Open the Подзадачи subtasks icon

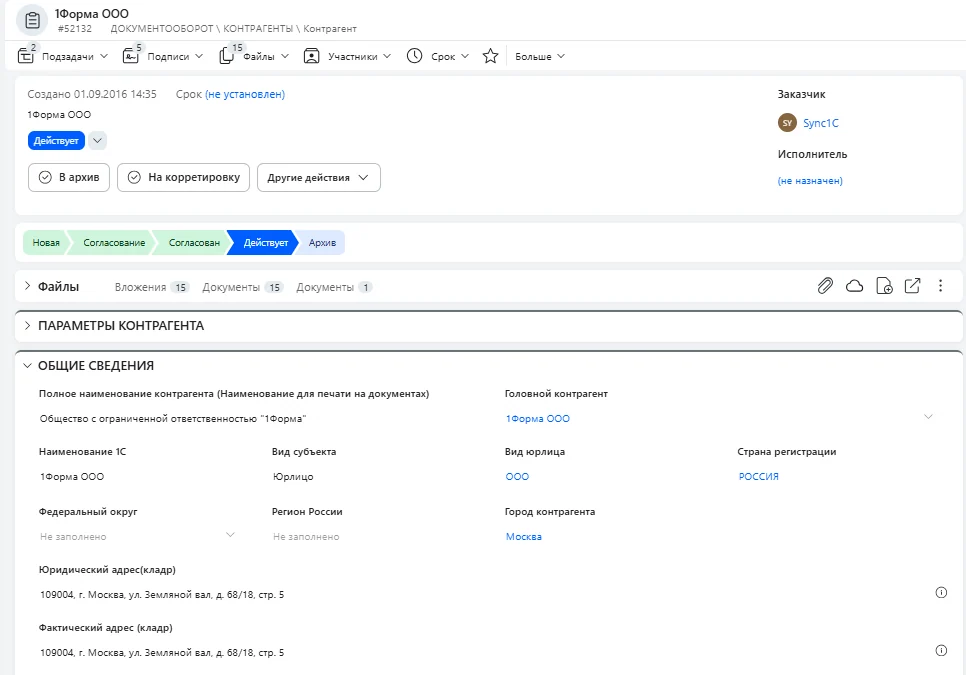click(26, 55)
